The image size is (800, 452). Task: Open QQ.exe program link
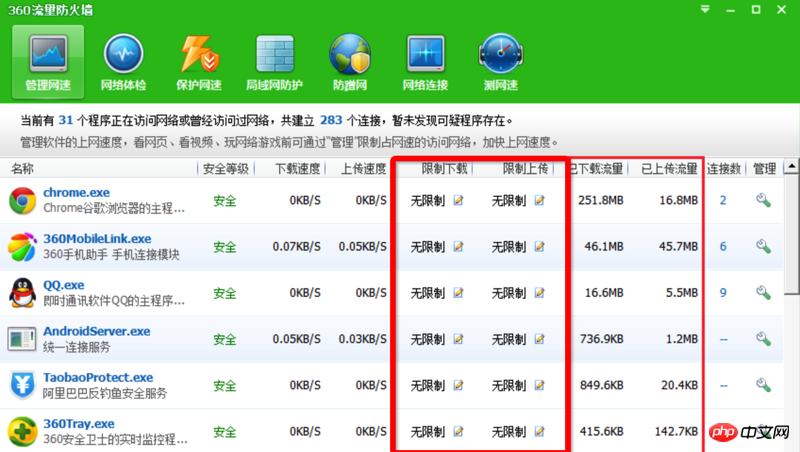point(64,285)
